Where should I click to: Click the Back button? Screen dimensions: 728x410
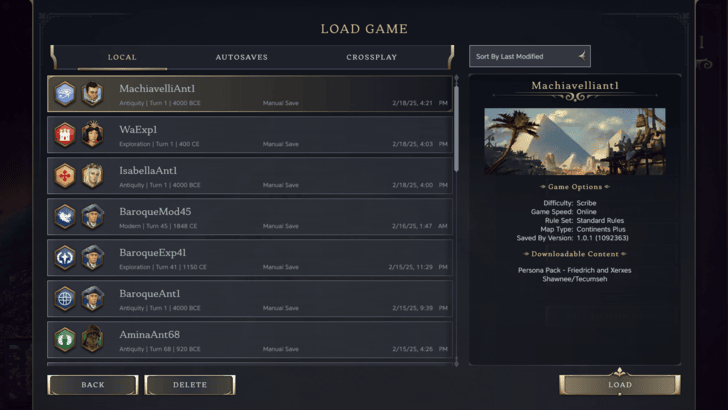pyautogui.click(x=93, y=385)
